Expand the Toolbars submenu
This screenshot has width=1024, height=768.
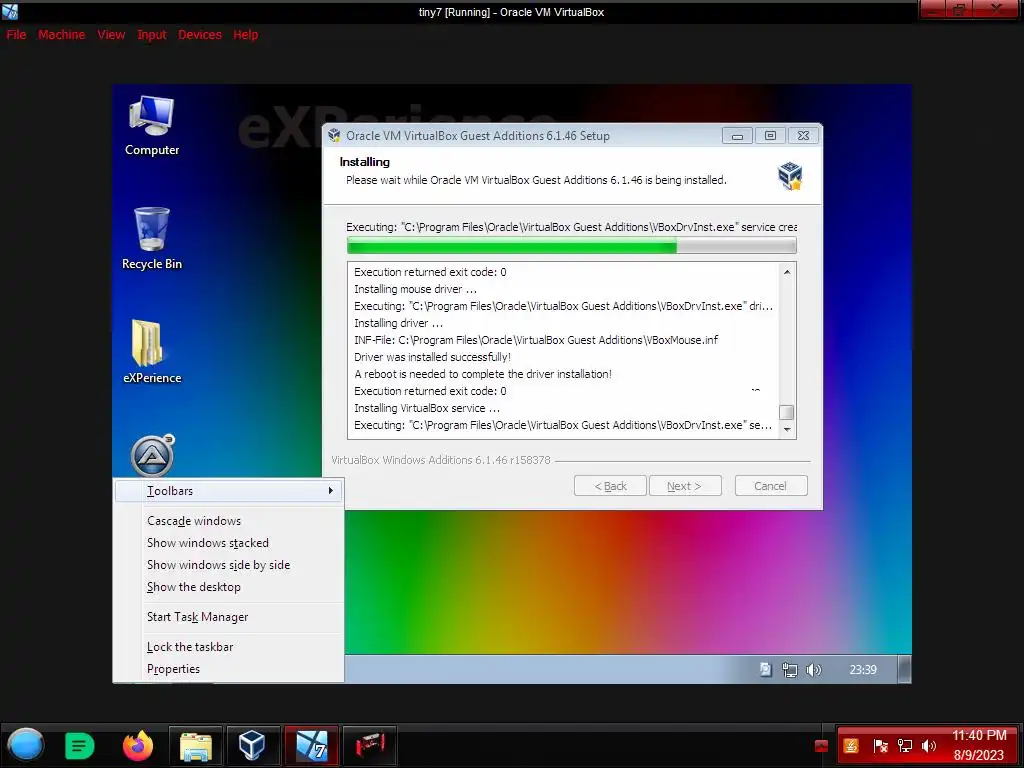(x=229, y=491)
